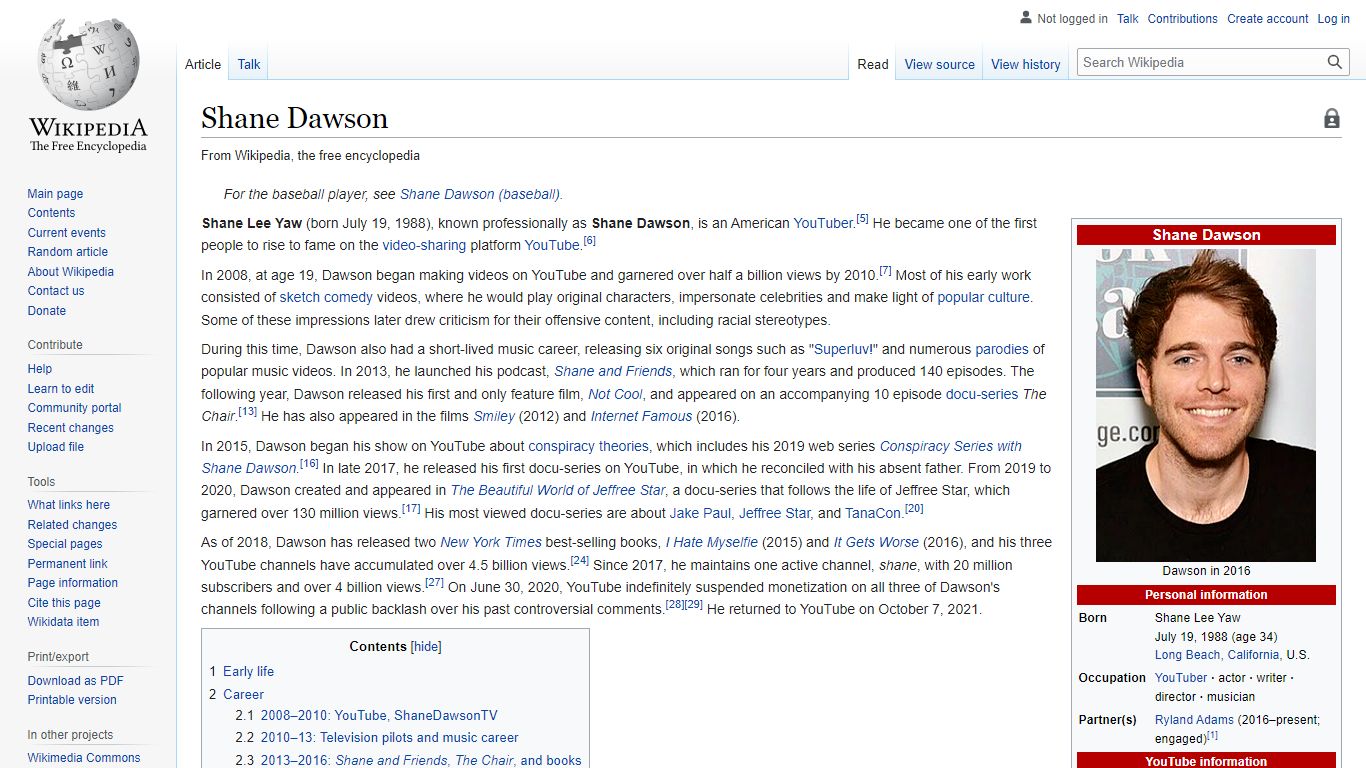Image resolution: width=1366 pixels, height=768 pixels.
Task: Open Related changes
Action: (72, 525)
